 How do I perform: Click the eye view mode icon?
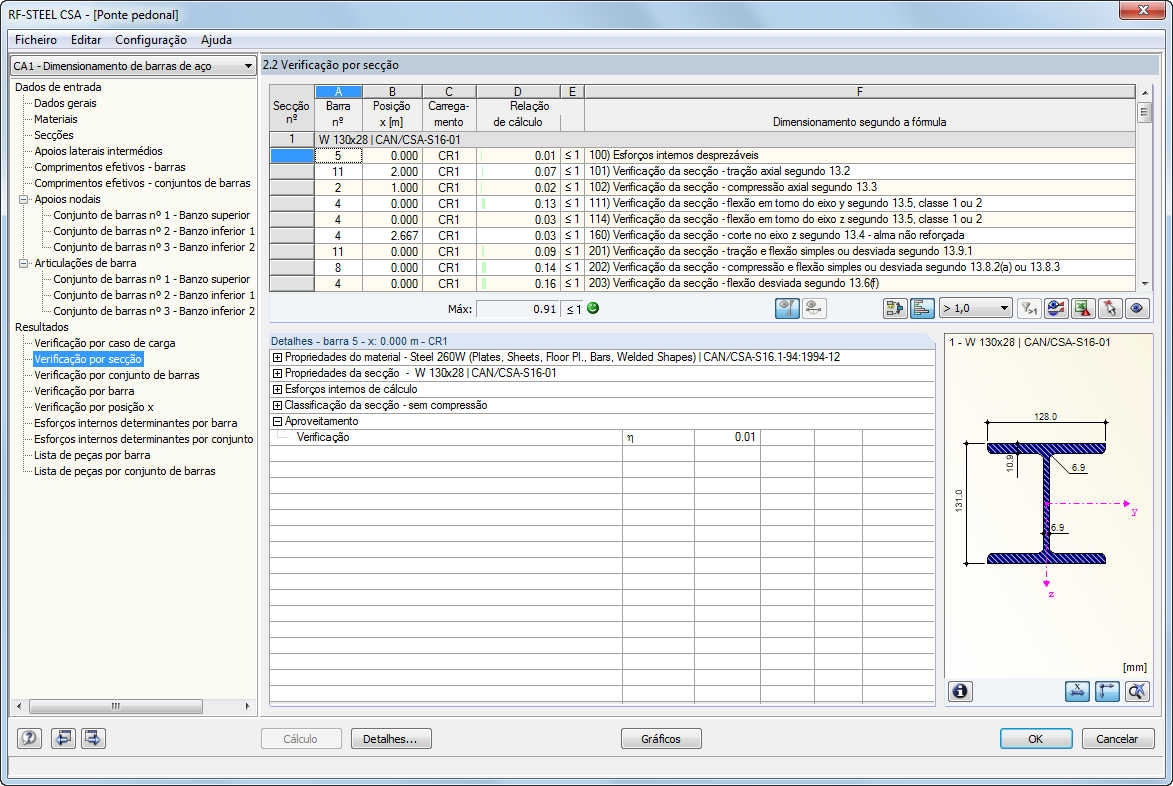pyautogui.click(x=1137, y=308)
